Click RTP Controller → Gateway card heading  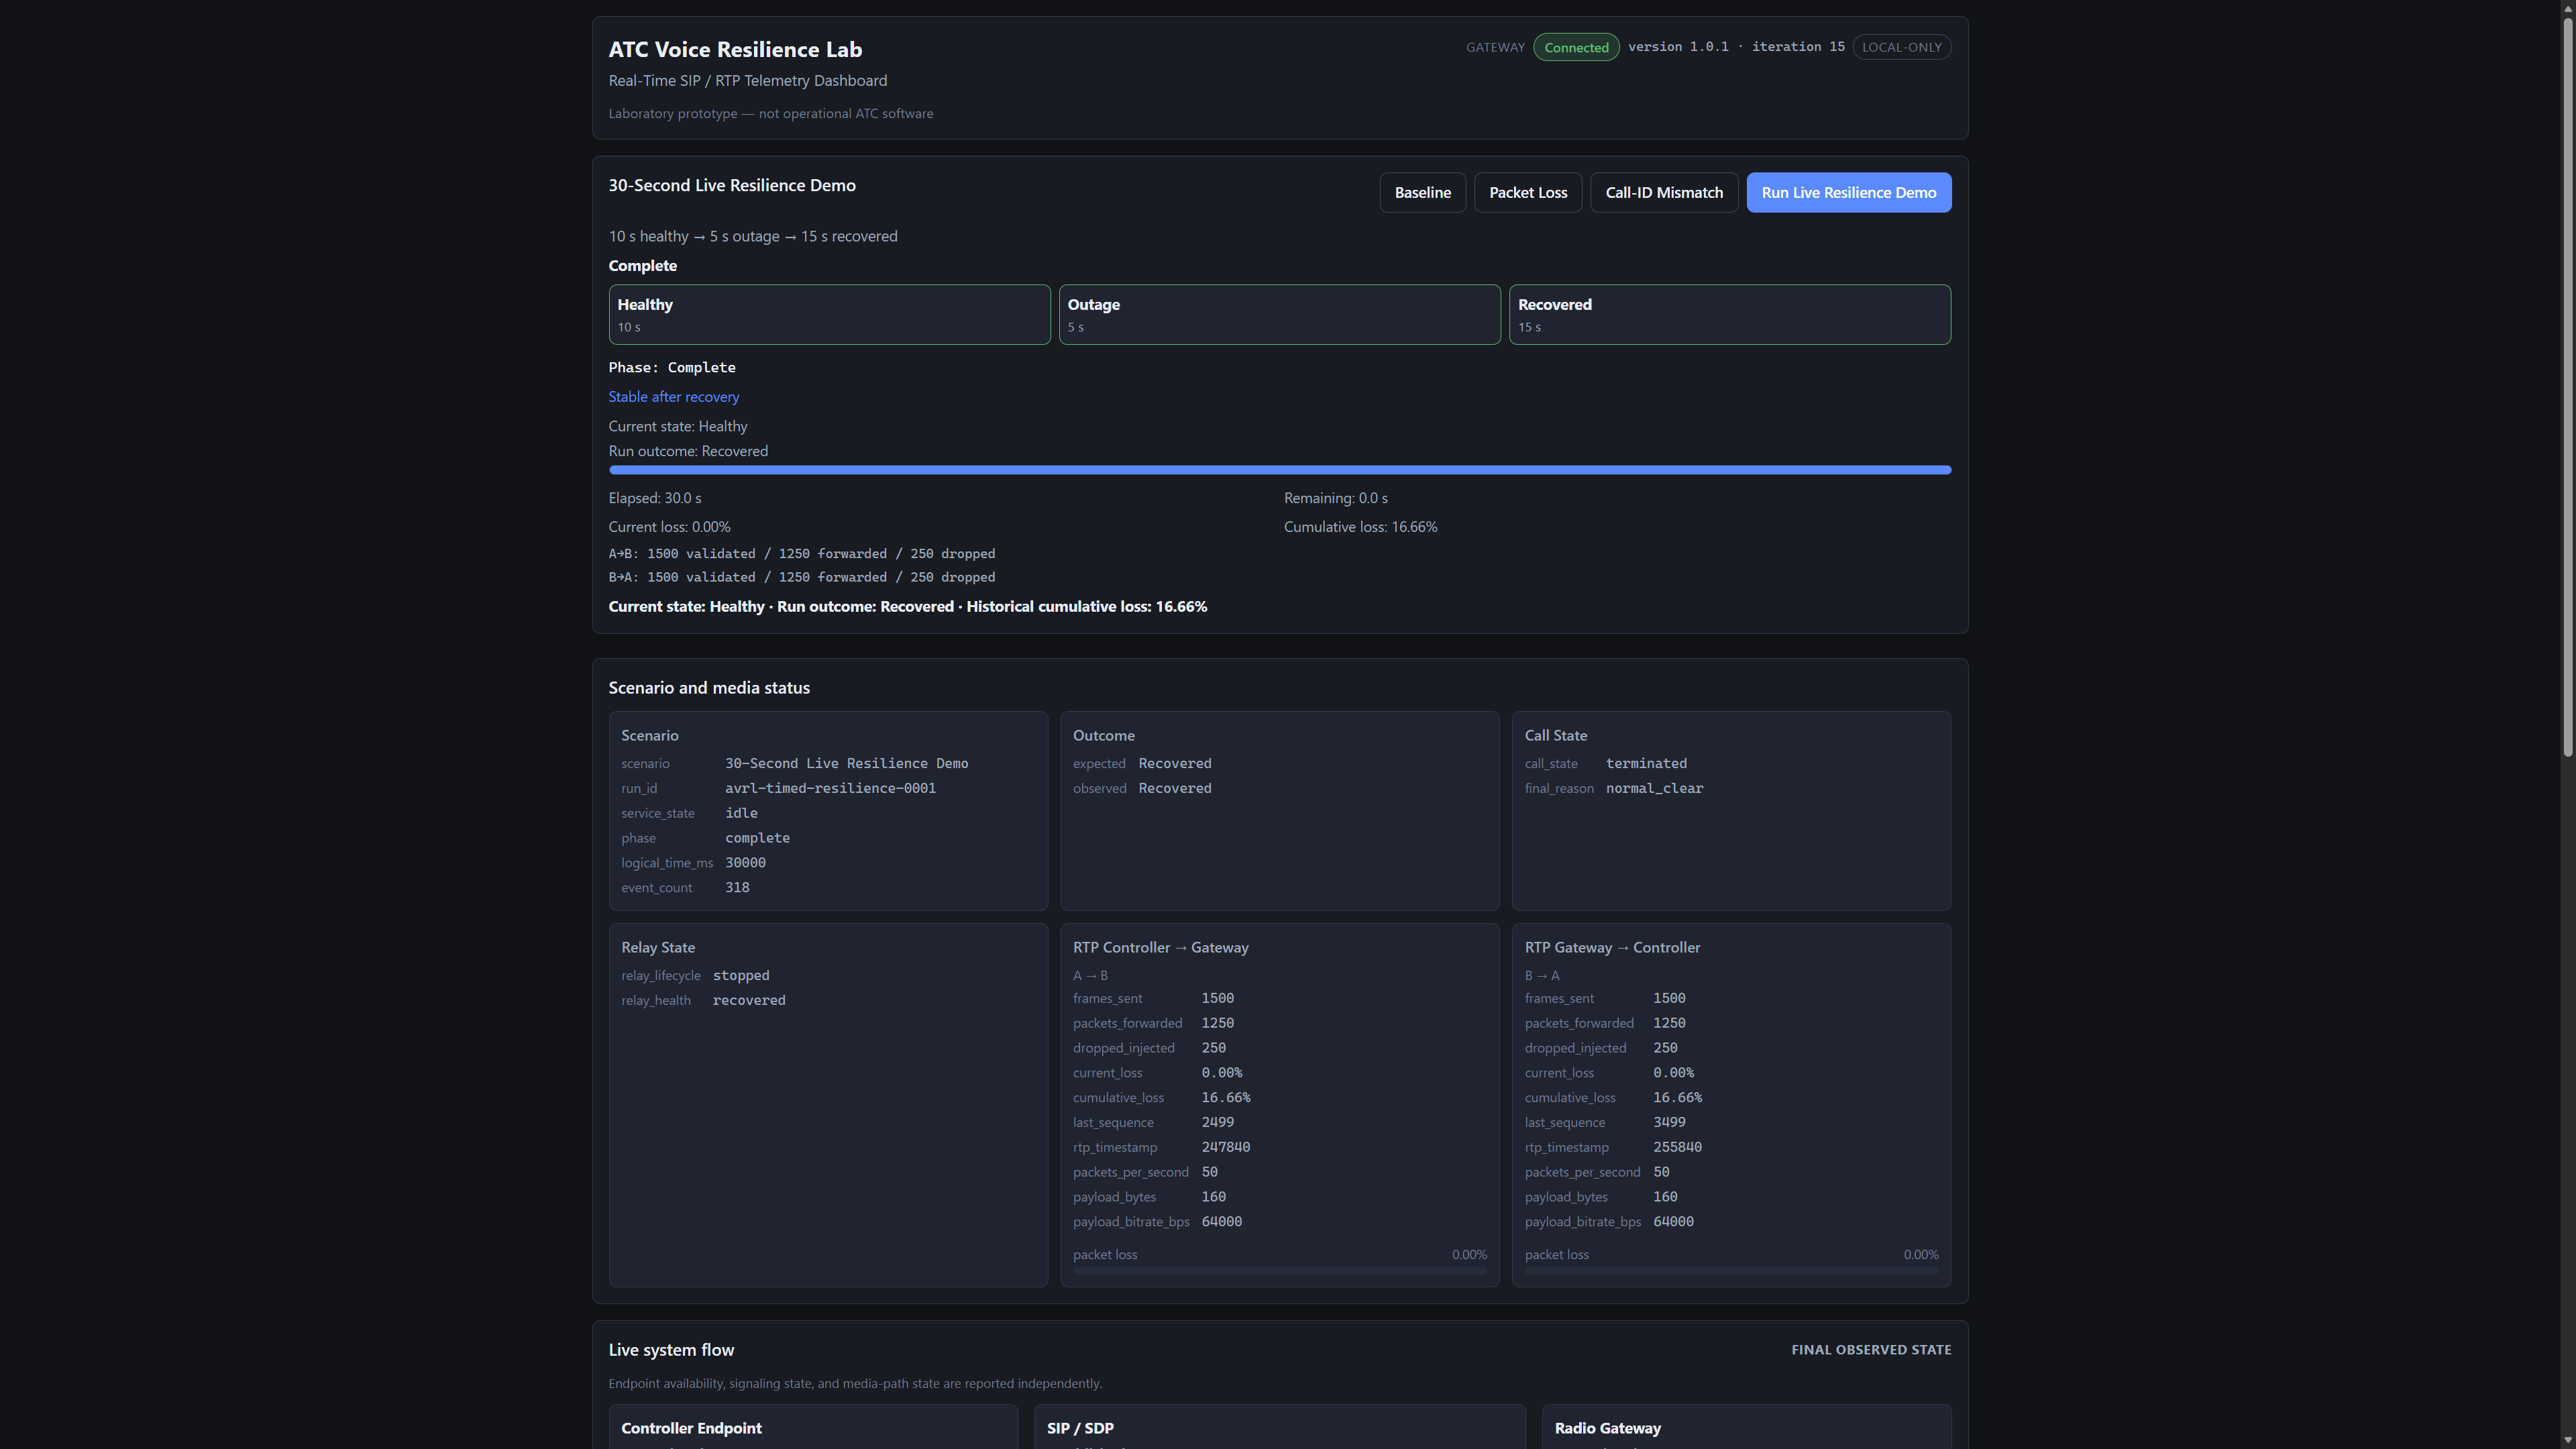[x=1160, y=948]
